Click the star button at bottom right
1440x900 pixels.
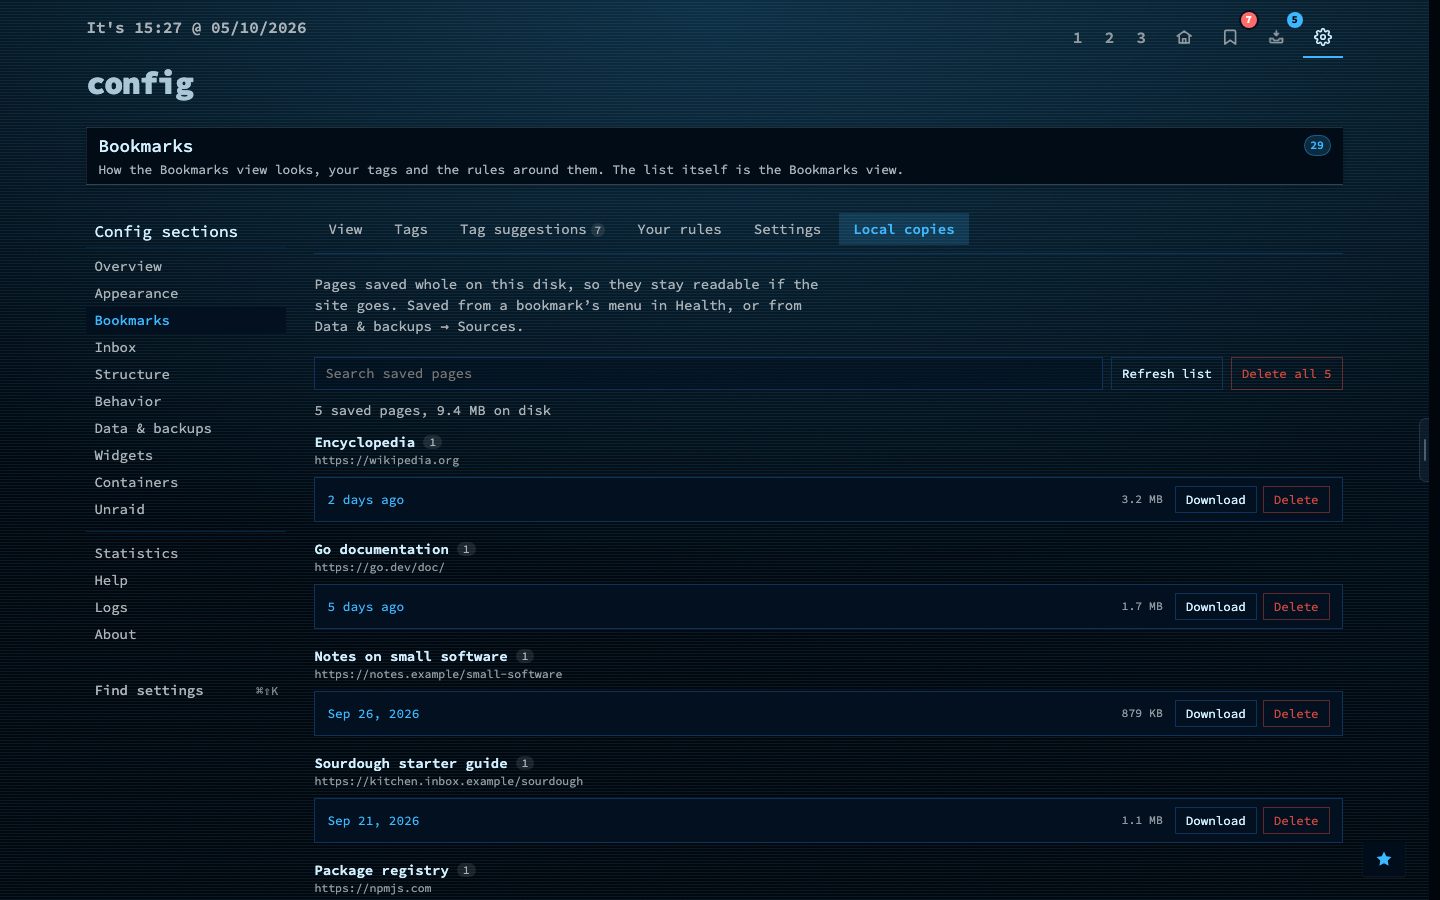click(1384, 859)
